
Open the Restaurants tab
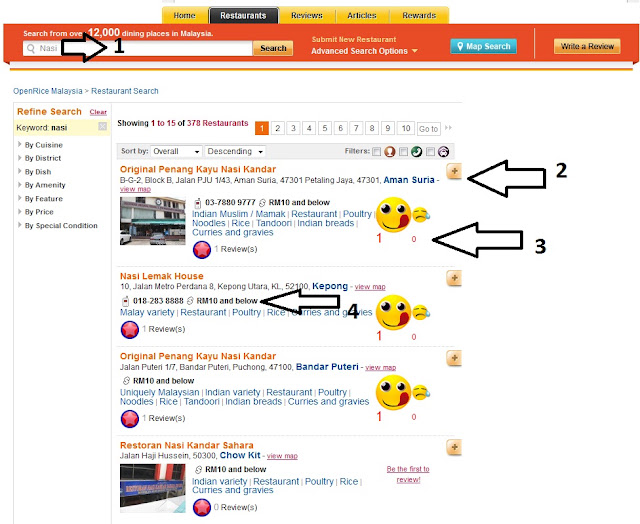click(243, 16)
